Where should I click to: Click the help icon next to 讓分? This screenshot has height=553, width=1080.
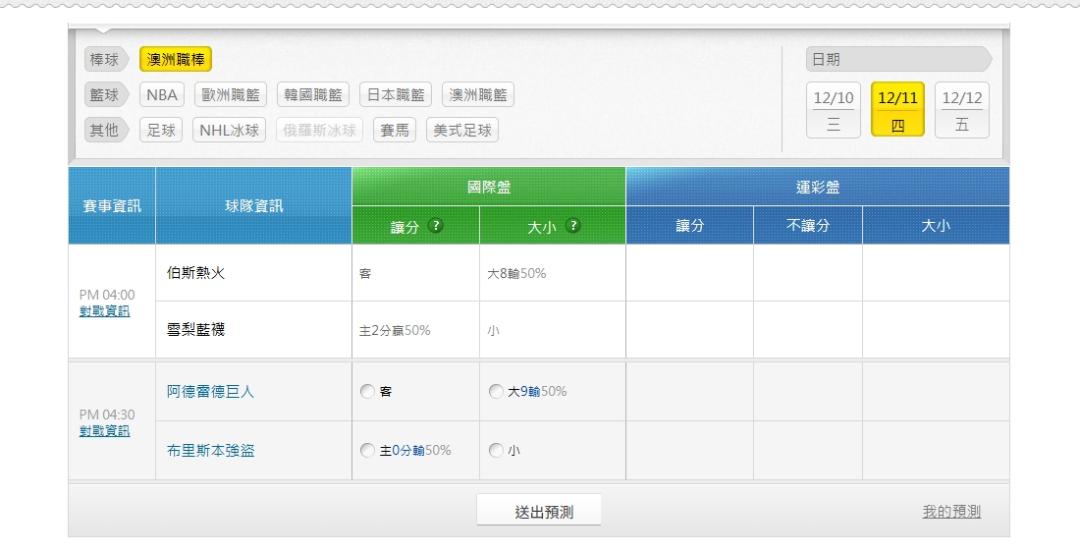coord(436,226)
